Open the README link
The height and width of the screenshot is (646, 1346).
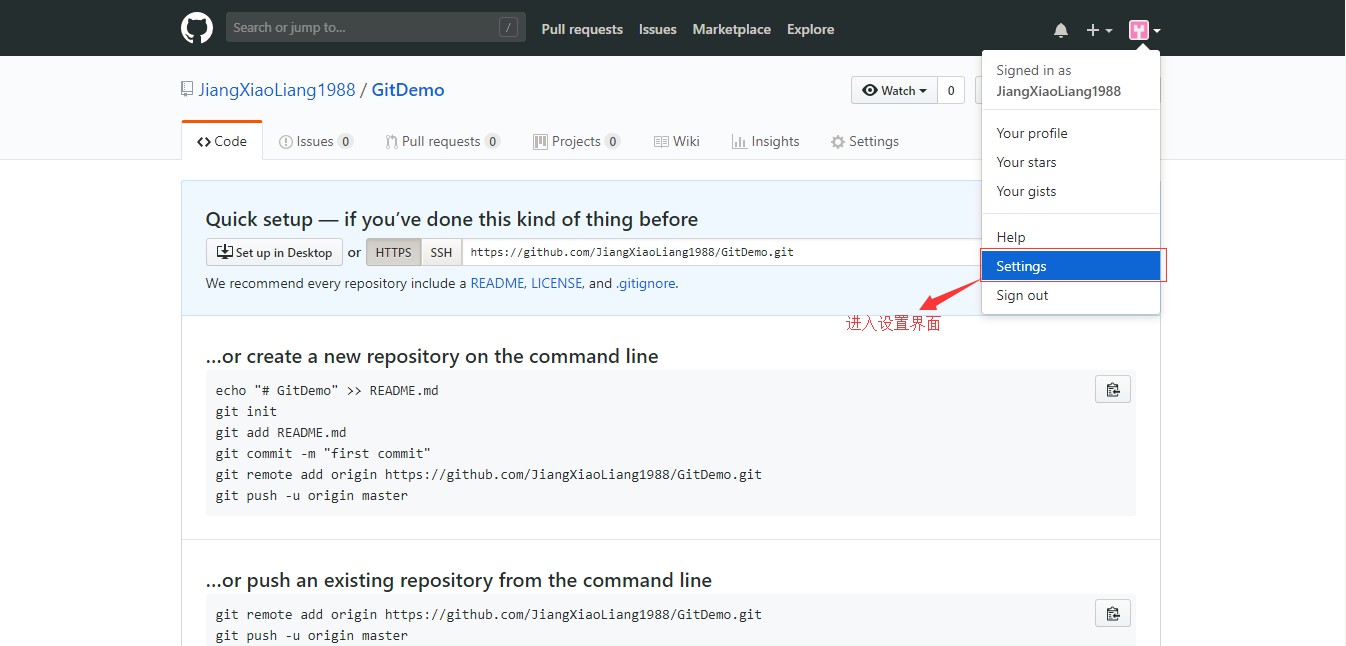pos(497,283)
